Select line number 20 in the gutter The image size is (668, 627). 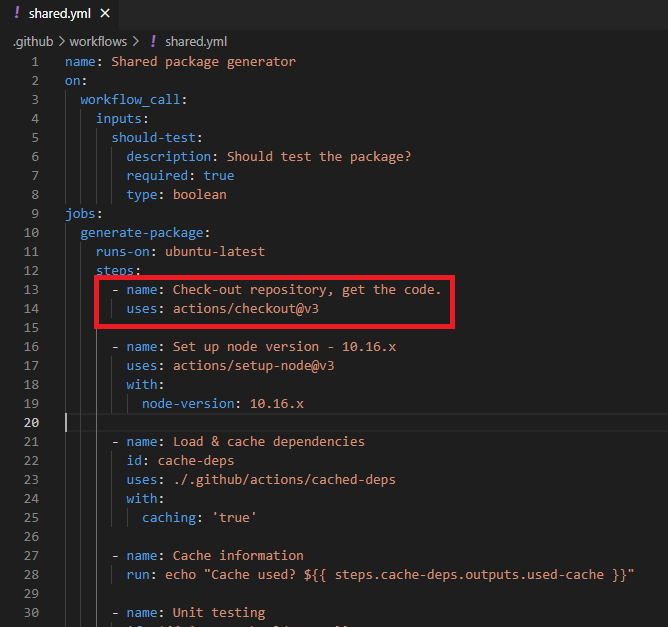click(34, 423)
